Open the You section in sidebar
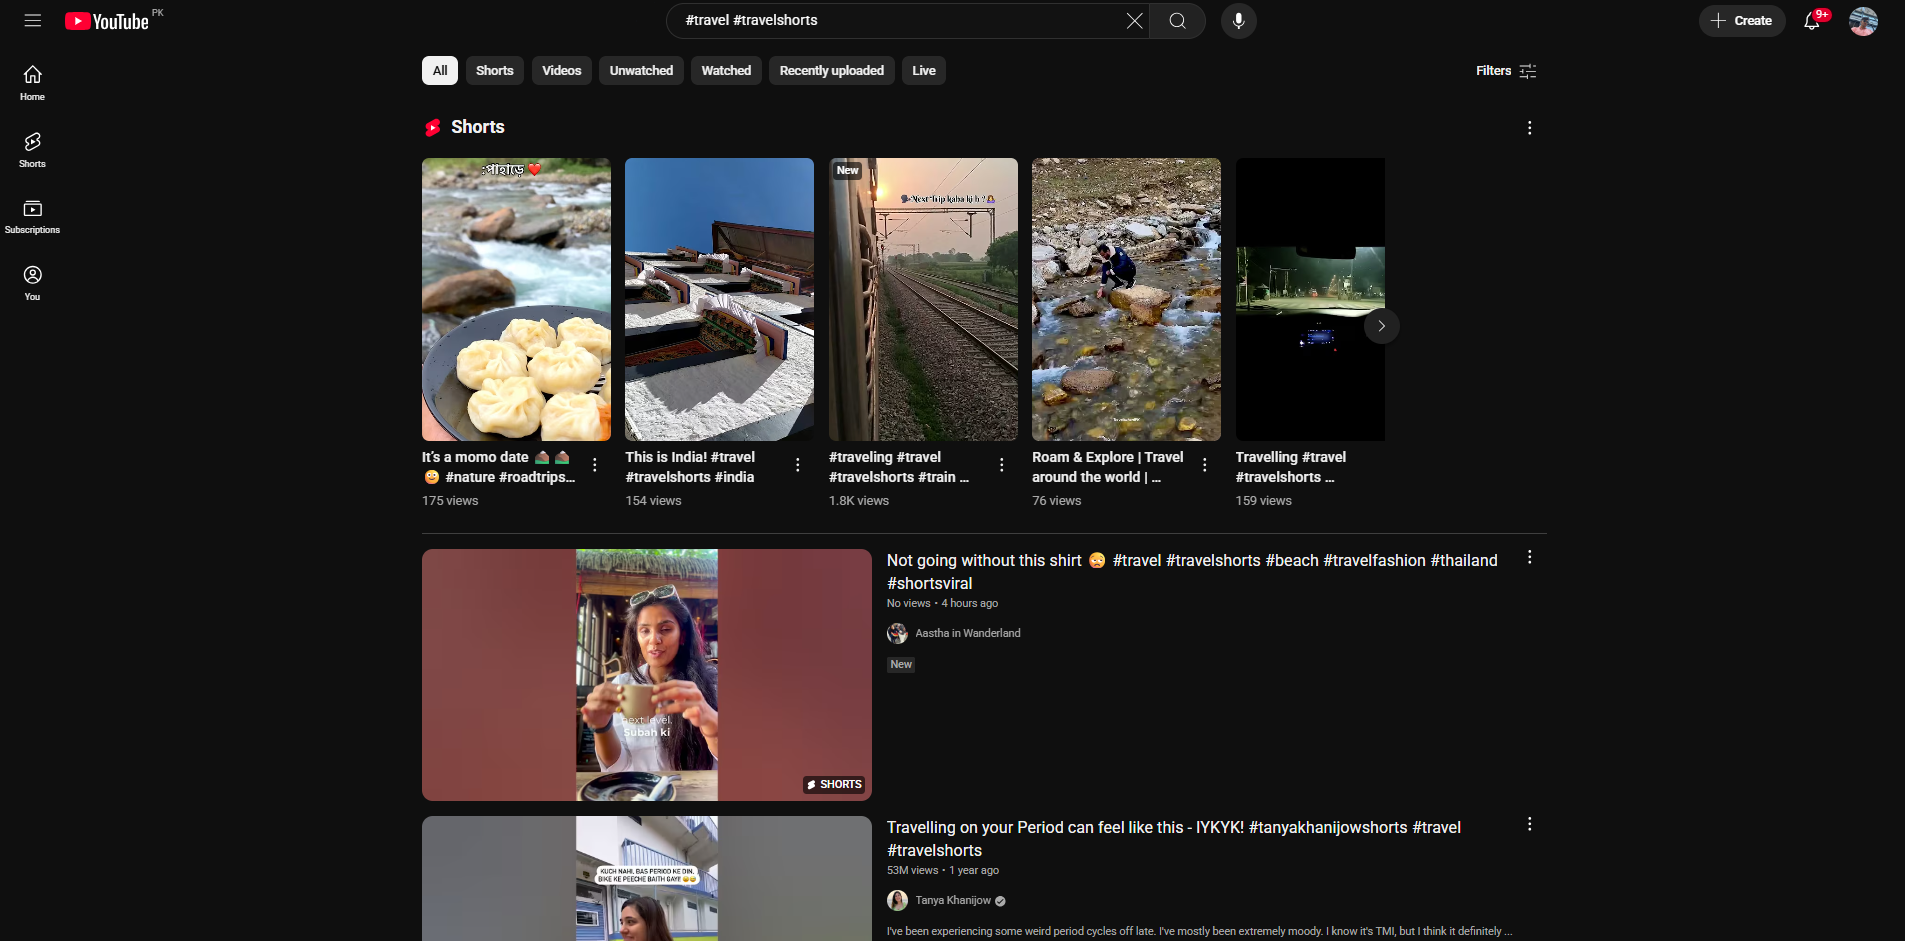This screenshot has height=941, width=1905. (x=32, y=283)
